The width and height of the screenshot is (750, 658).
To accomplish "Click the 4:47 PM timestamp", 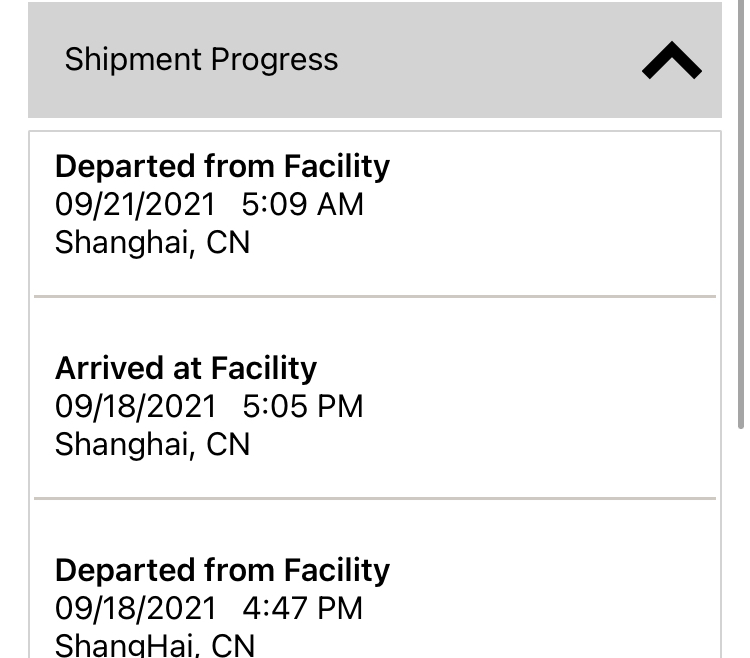I will [303, 609].
